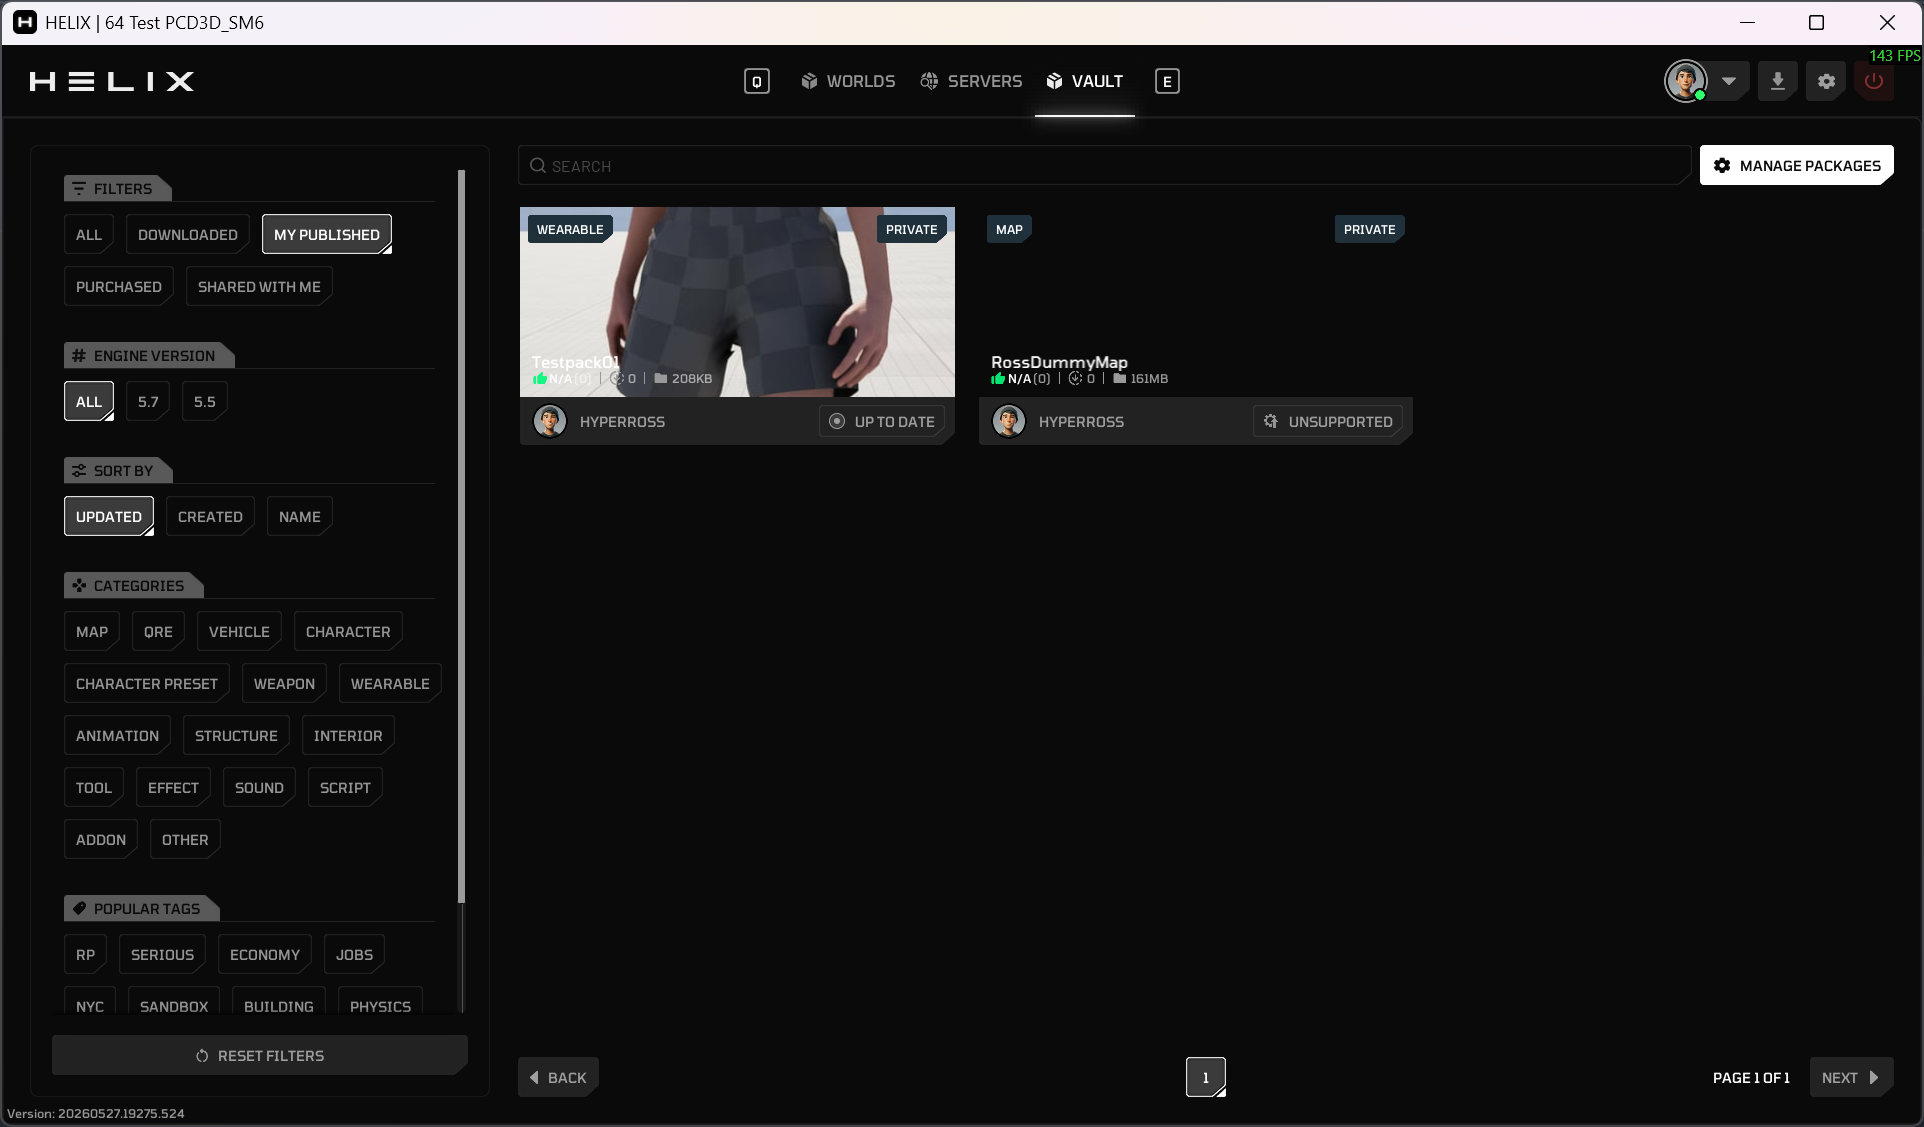Open Manage Packages
Screen dimensions: 1924x1127
coord(1797,165)
